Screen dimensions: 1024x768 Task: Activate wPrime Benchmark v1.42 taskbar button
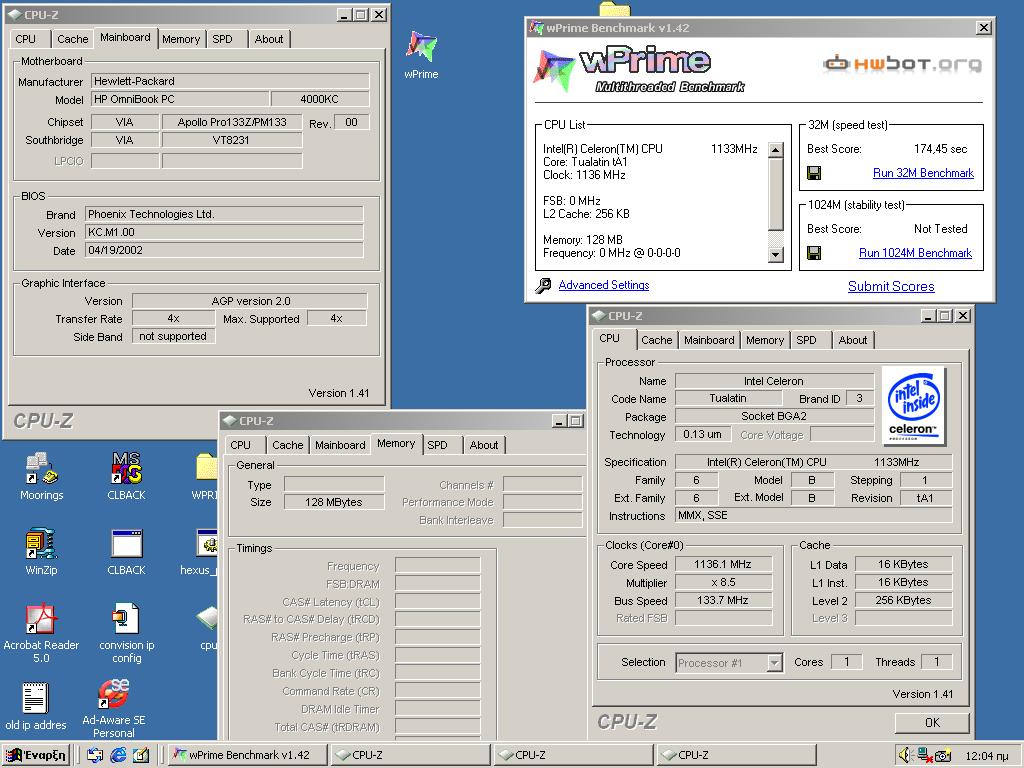coord(248,755)
